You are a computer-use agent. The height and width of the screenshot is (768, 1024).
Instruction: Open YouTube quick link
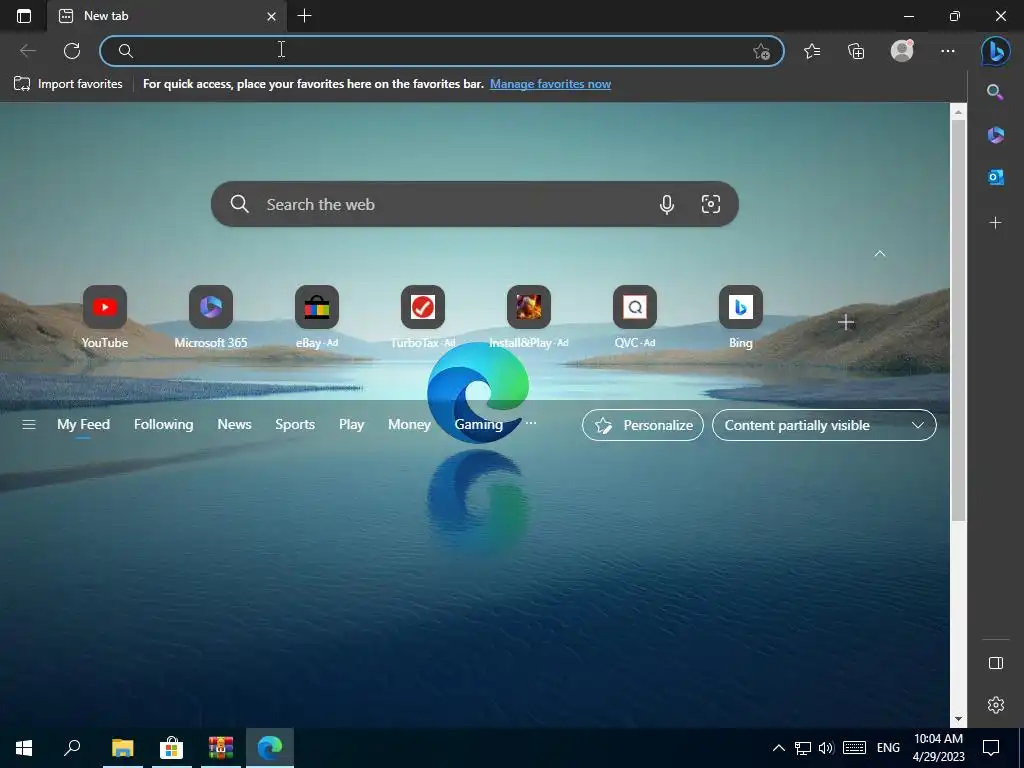[x=104, y=317]
